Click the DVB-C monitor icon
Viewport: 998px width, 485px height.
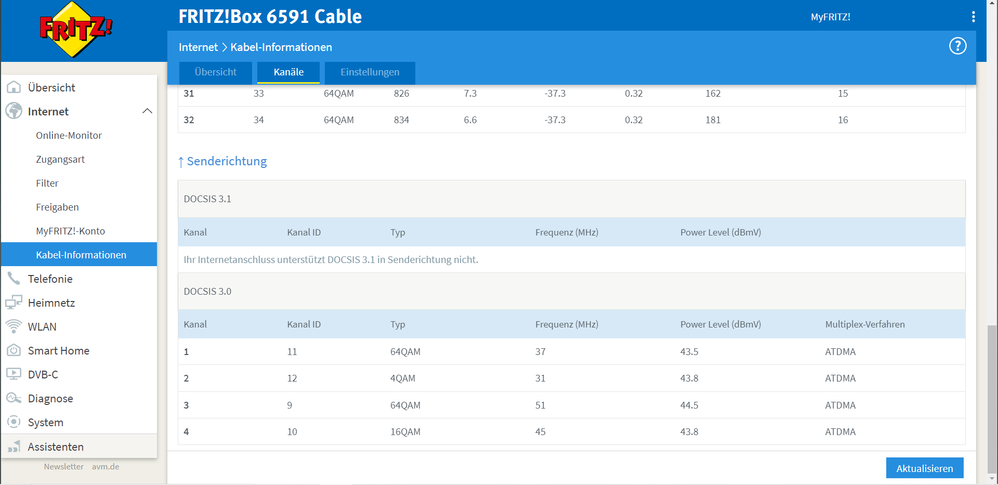click(14, 374)
